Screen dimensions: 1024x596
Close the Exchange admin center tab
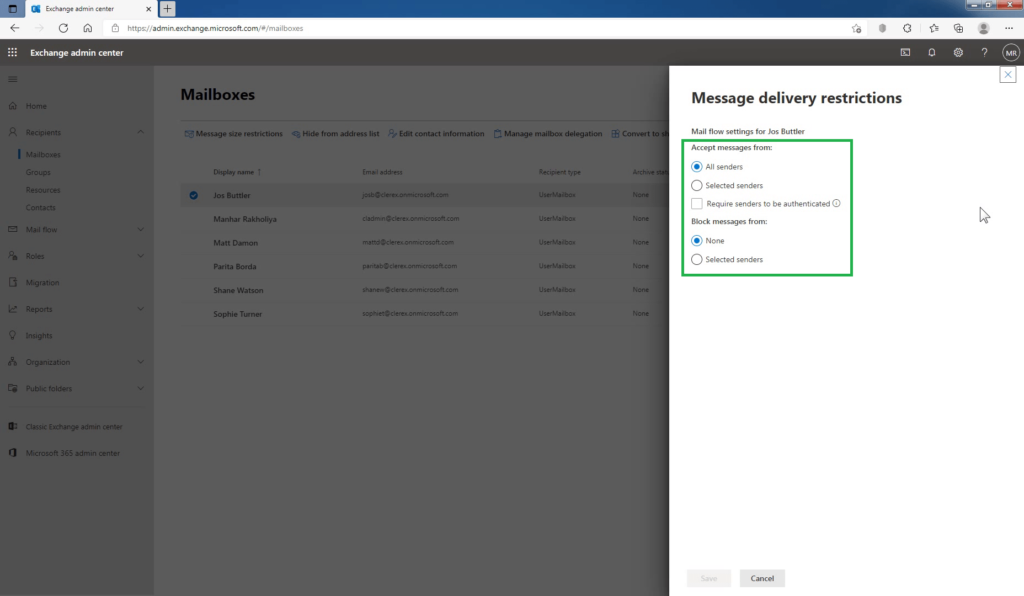[148, 9]
